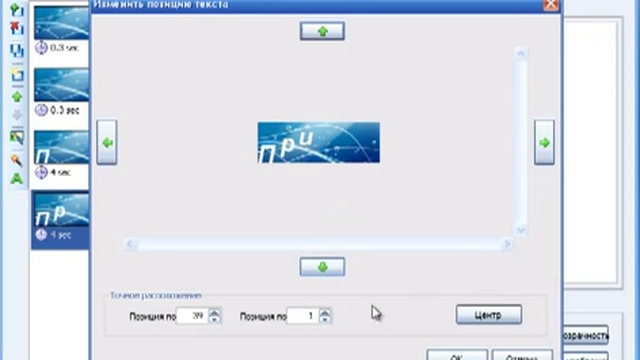Click the '4 sec' duration text of the third frame
Viewport: 640px width, 360px height.
(x=60, y=172)
